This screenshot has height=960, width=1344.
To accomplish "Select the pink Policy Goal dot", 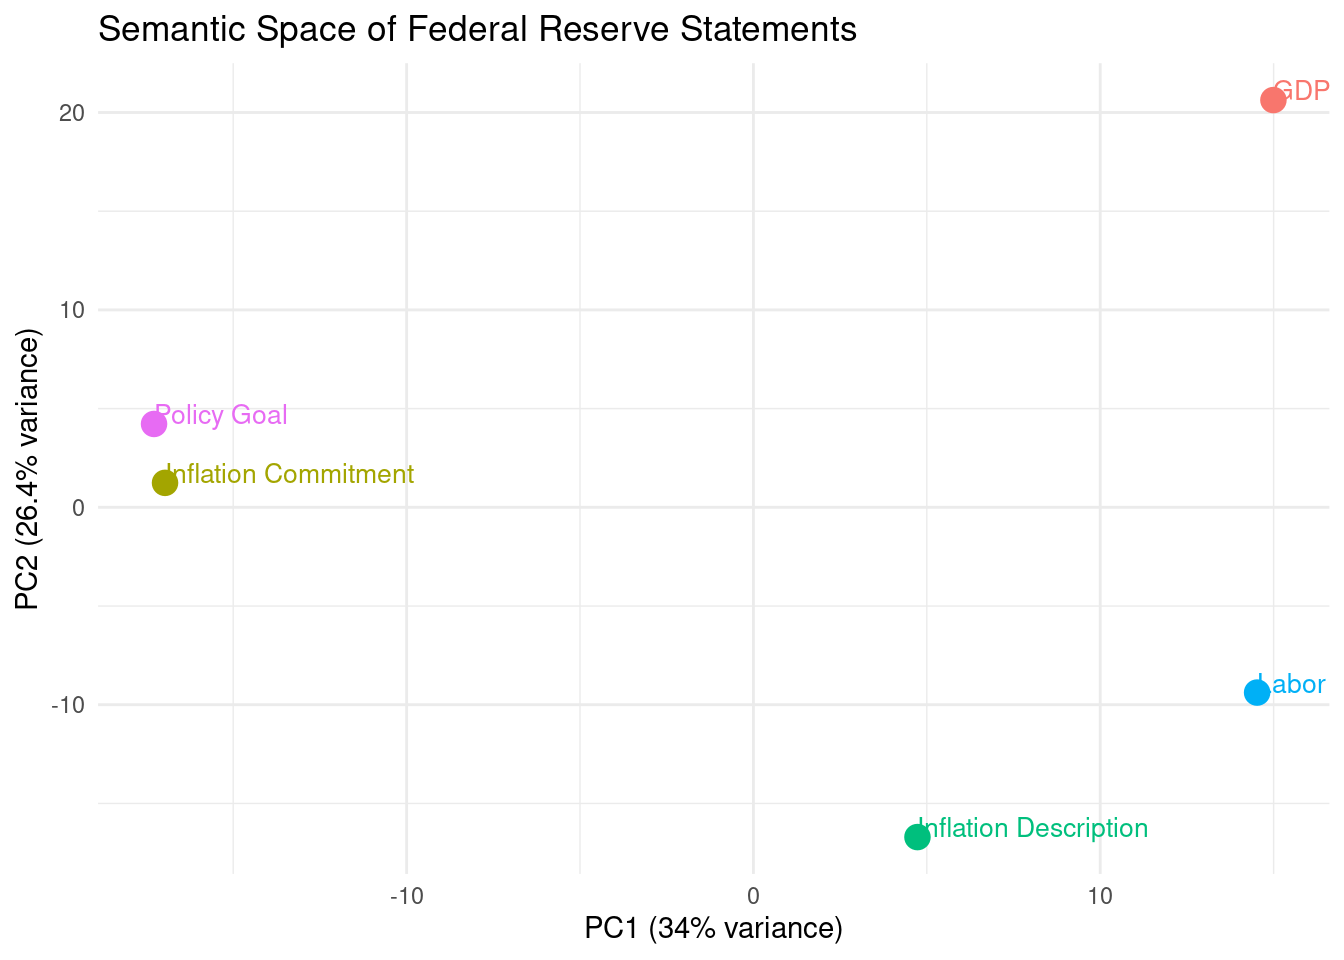I will (153, 424).
